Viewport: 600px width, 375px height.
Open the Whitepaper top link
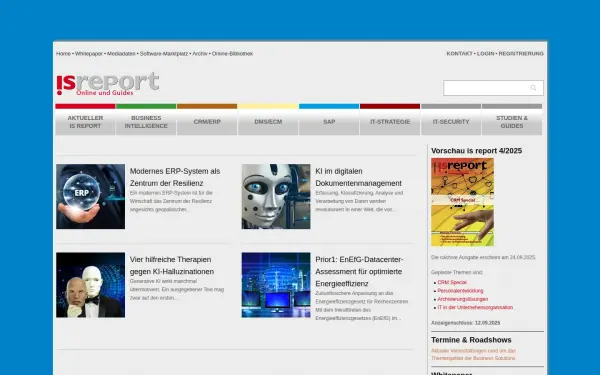[89, 54]
